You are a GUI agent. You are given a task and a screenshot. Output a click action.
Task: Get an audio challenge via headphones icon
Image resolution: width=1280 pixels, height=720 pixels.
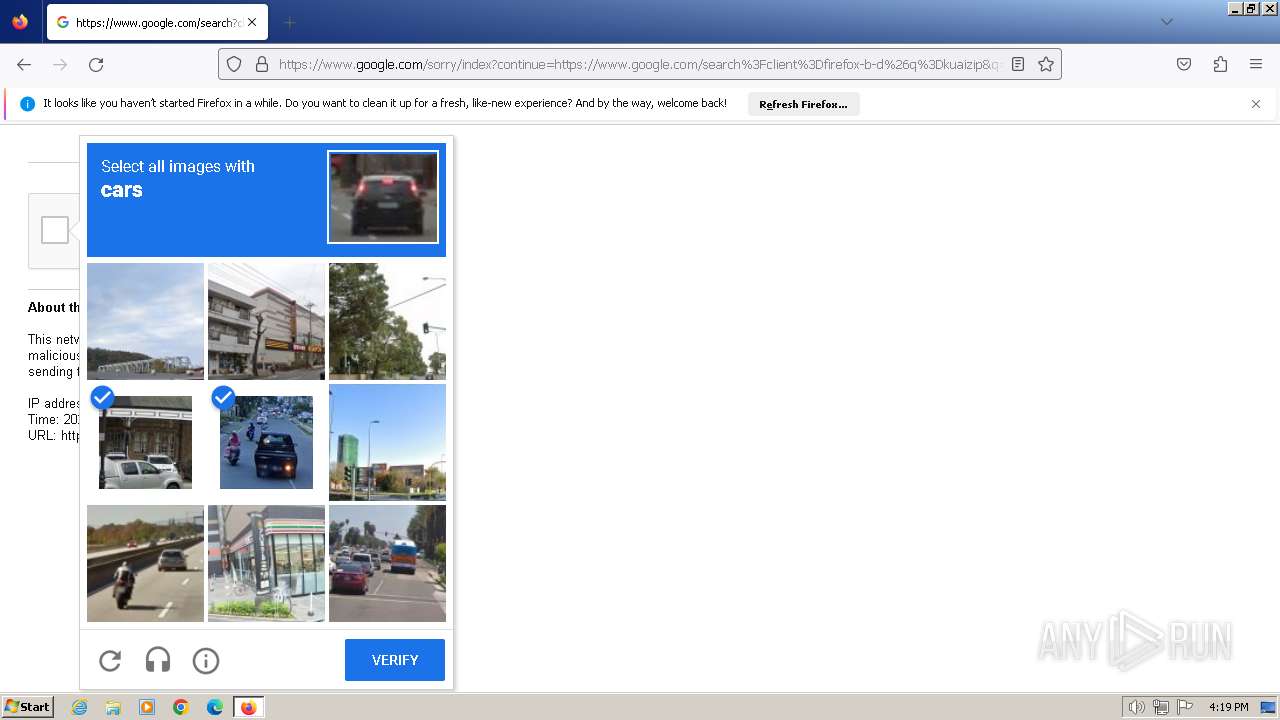click(x=158, y=660)
